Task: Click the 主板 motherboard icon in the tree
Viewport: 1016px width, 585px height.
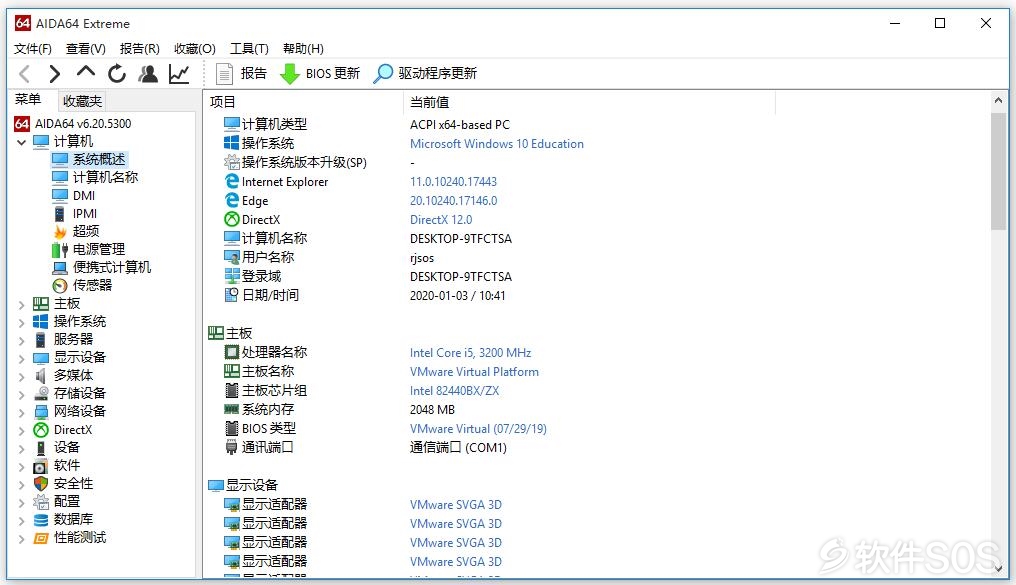Action: point(41,304)
